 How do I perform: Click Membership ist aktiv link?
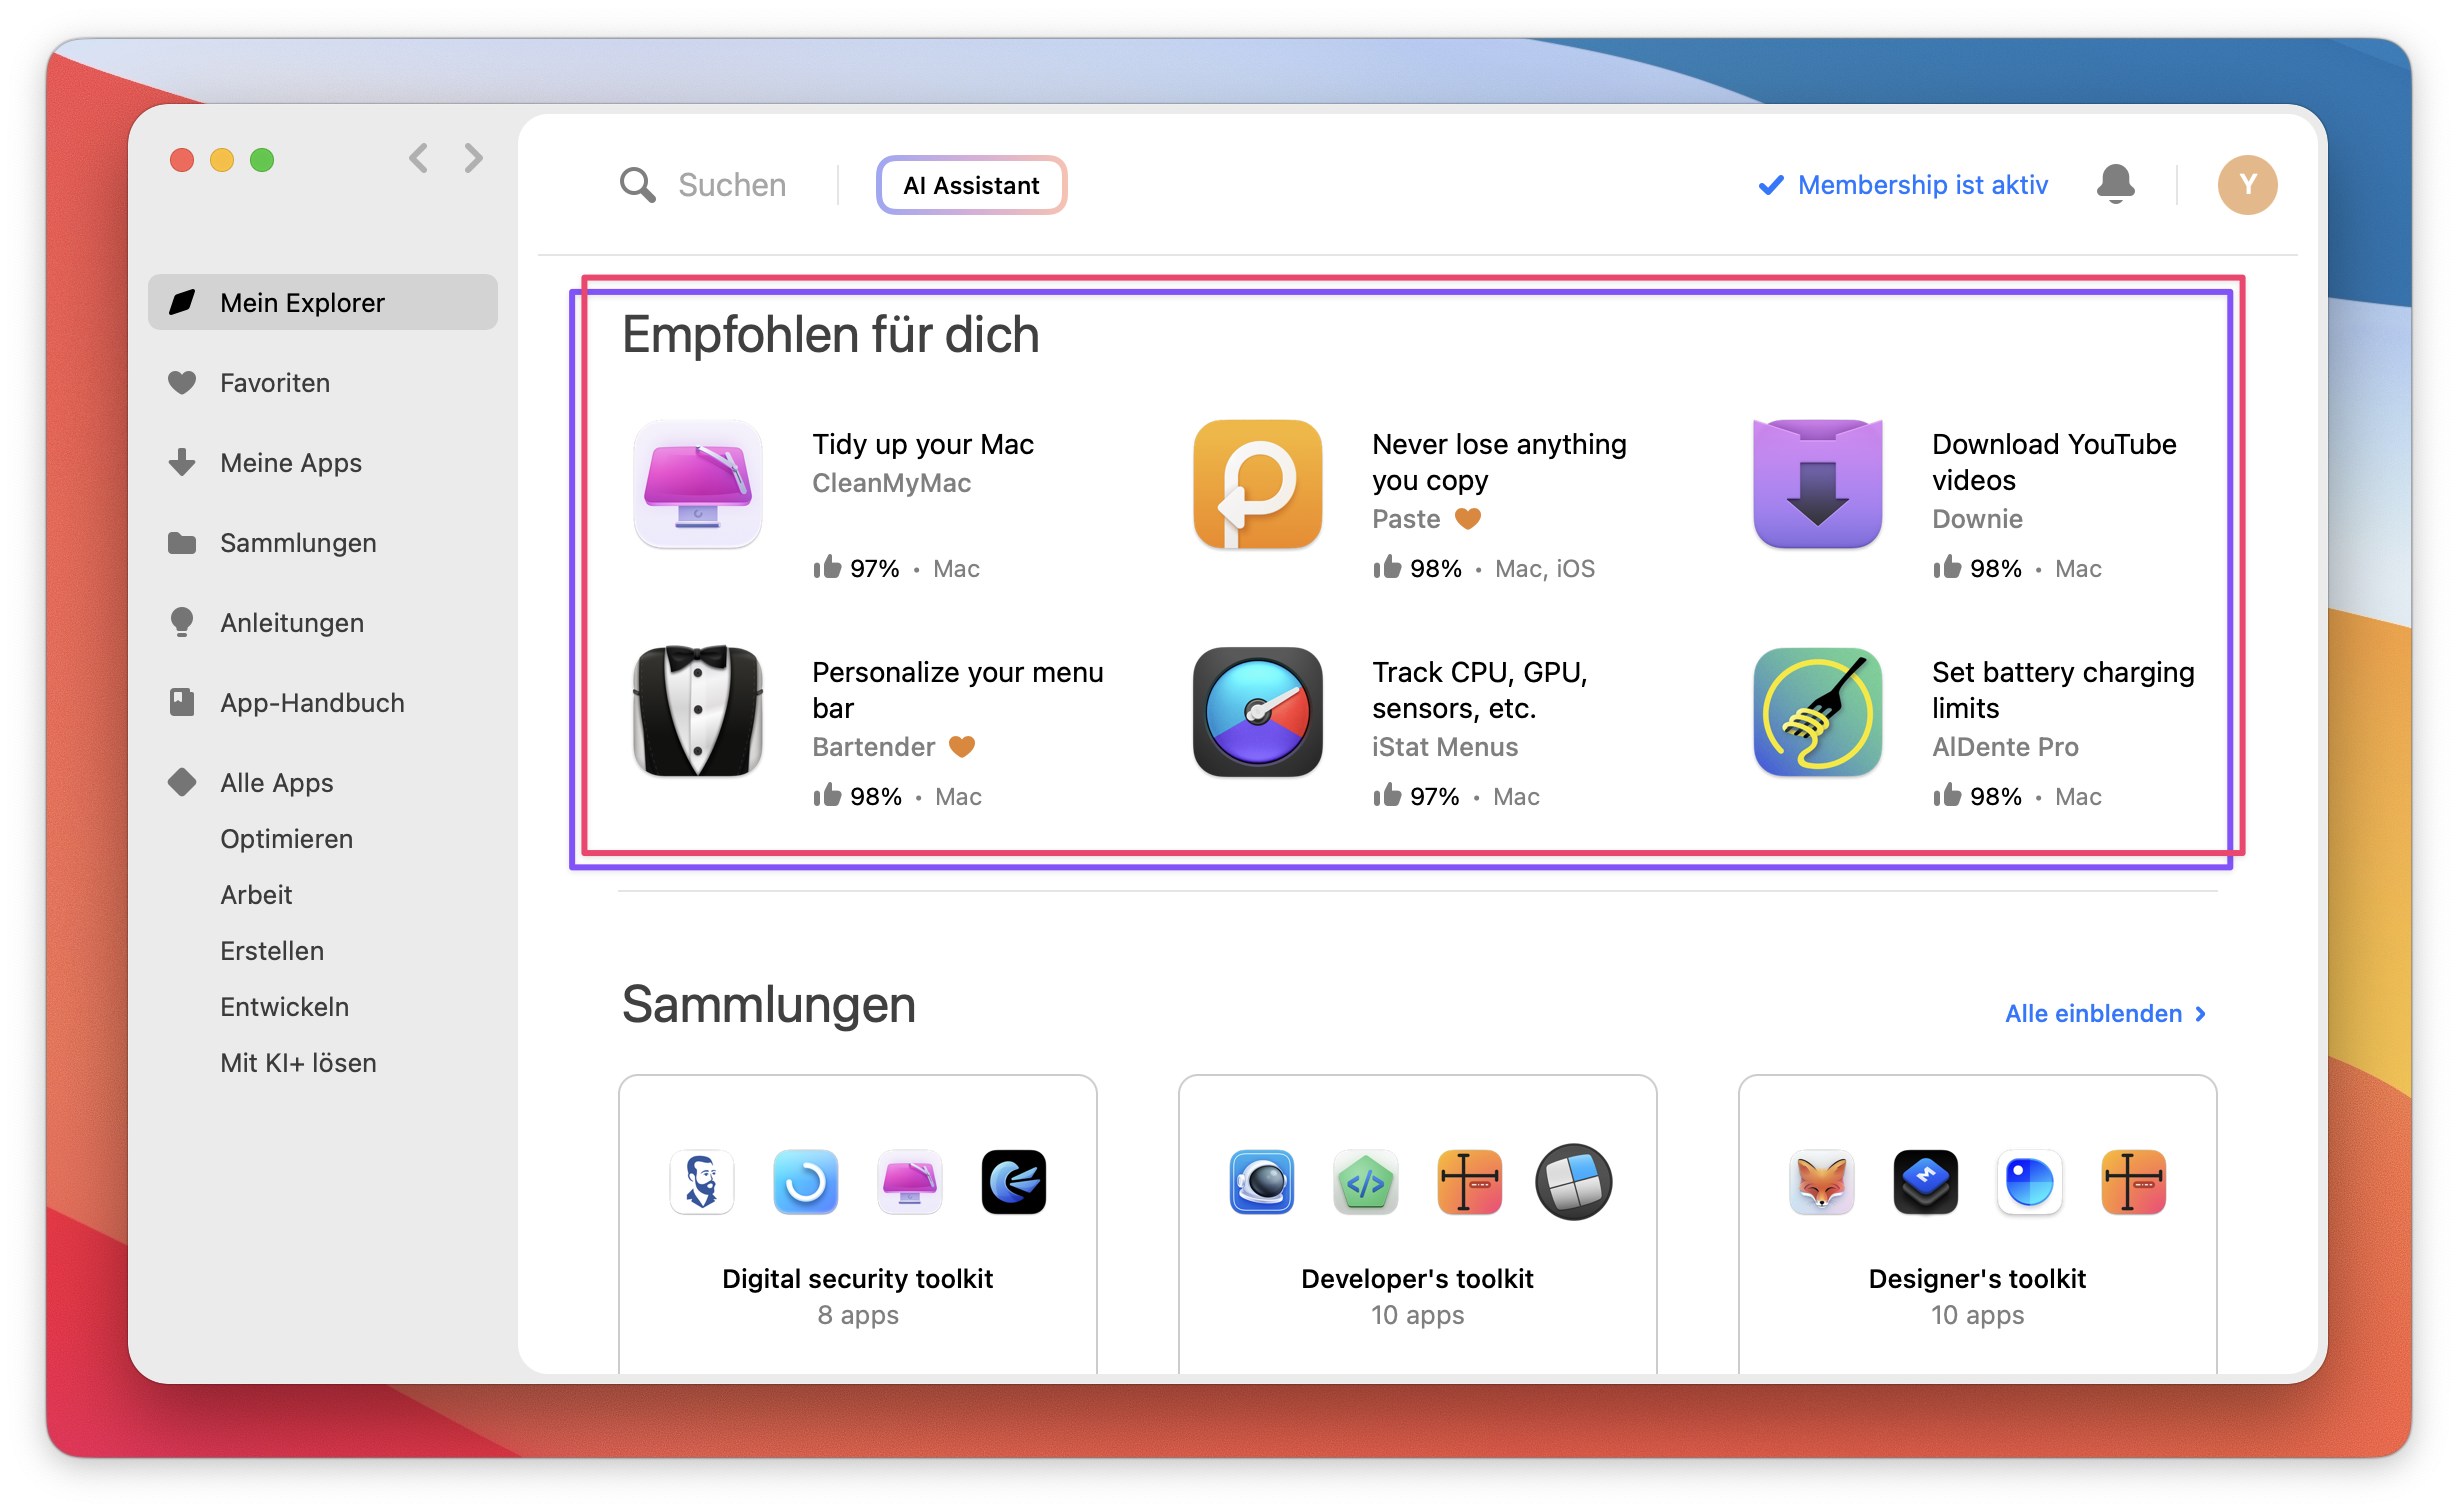coord(1903,185)
